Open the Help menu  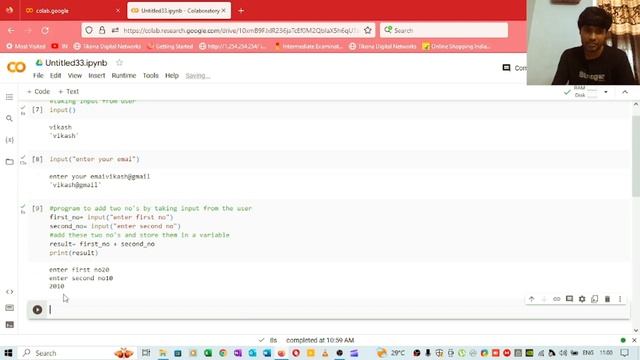[172, 76]
